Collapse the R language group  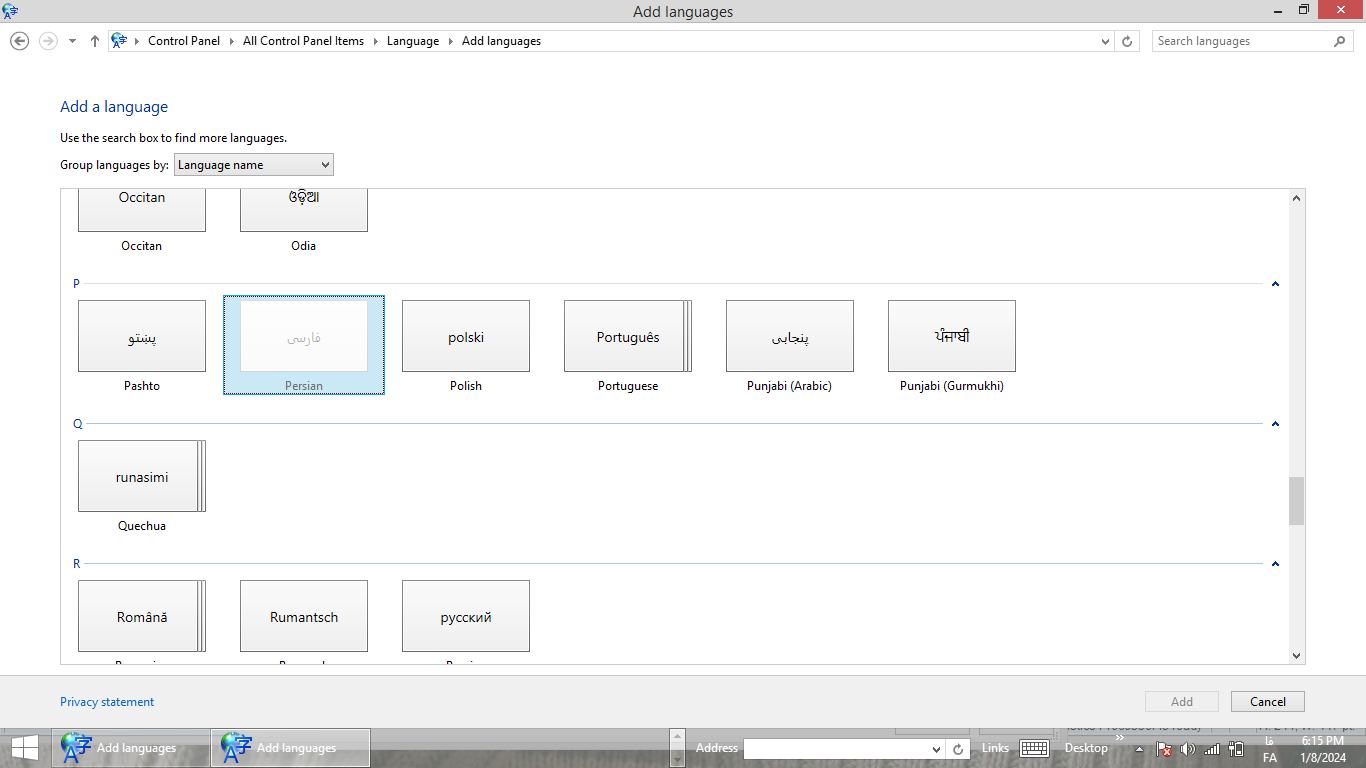click(1275, 564)
